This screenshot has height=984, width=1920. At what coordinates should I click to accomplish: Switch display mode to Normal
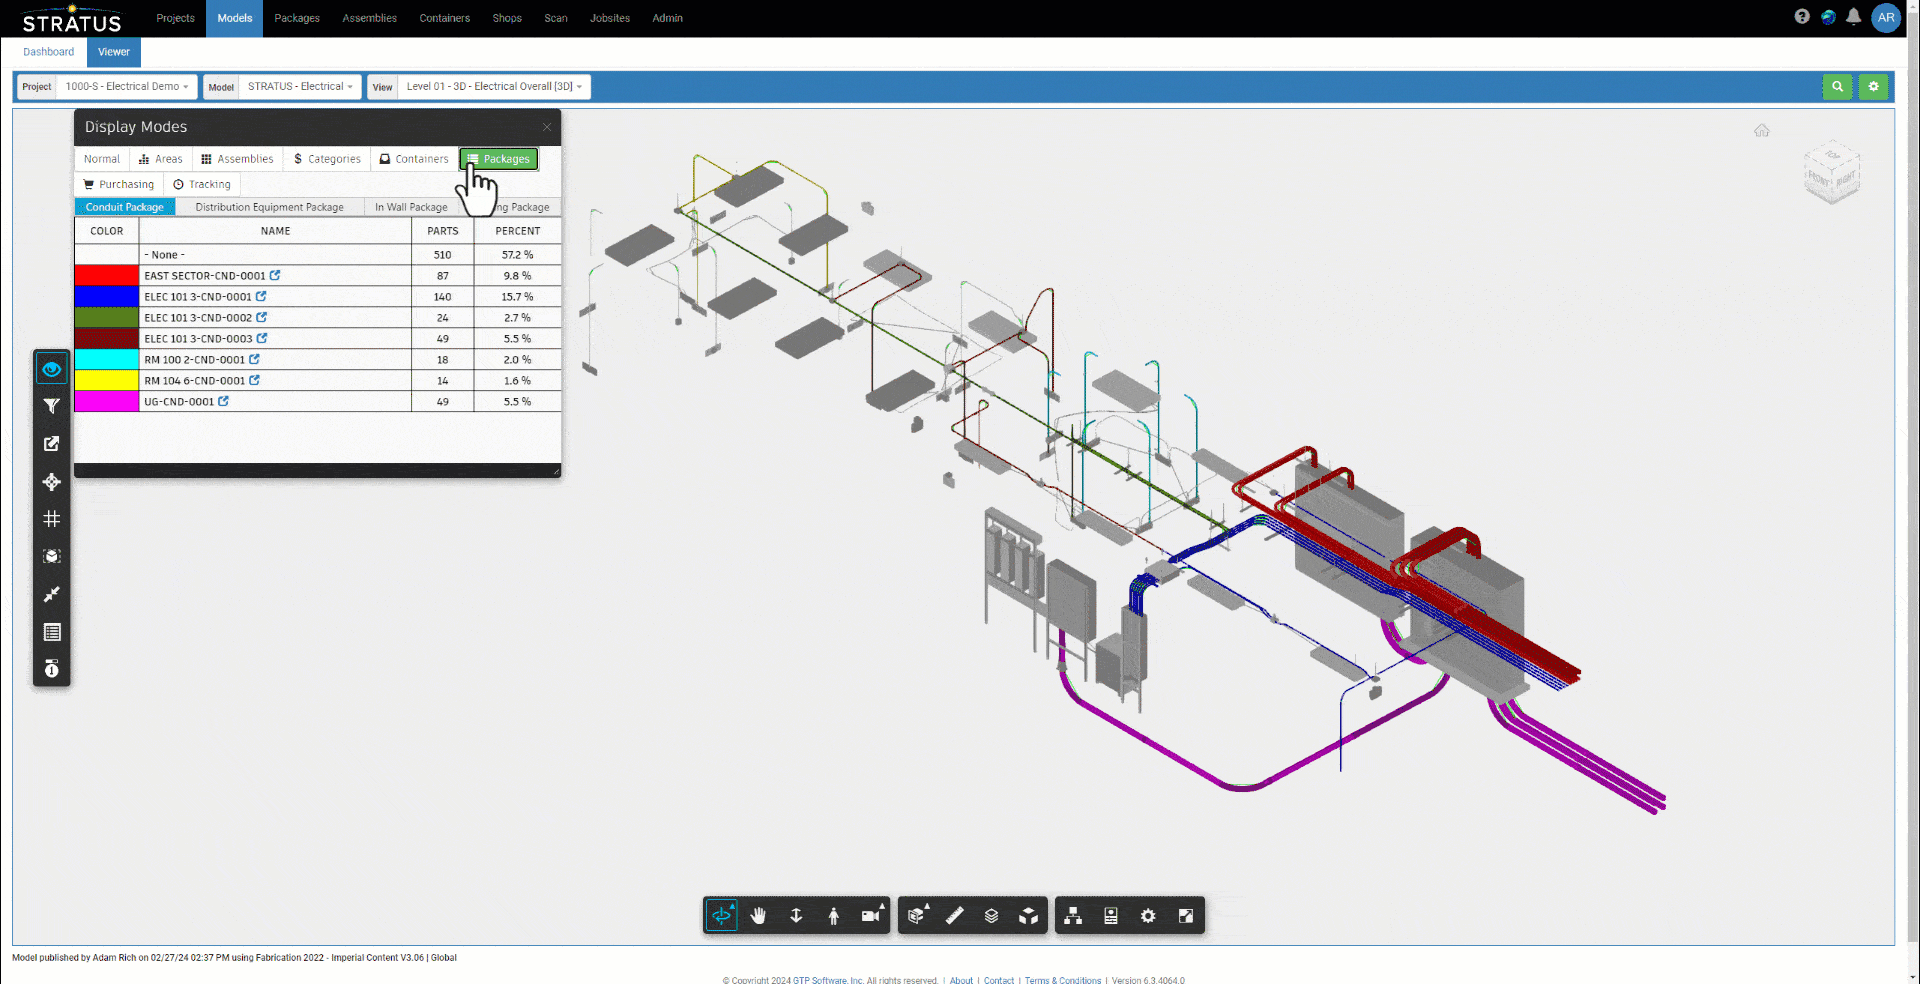(x=101, y=159)
